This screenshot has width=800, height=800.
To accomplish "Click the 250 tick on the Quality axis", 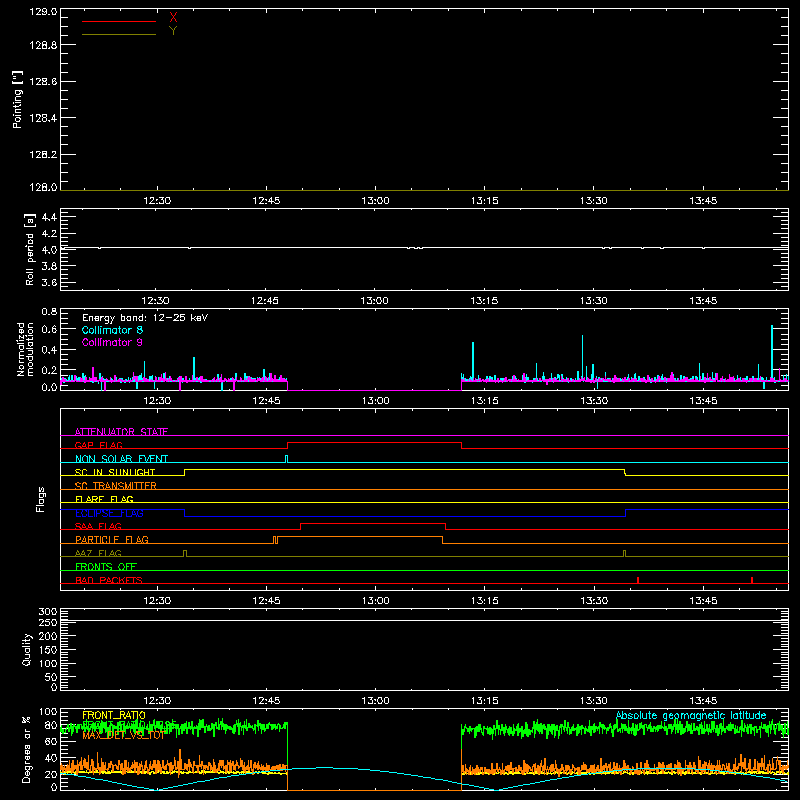I will (48, 623).
